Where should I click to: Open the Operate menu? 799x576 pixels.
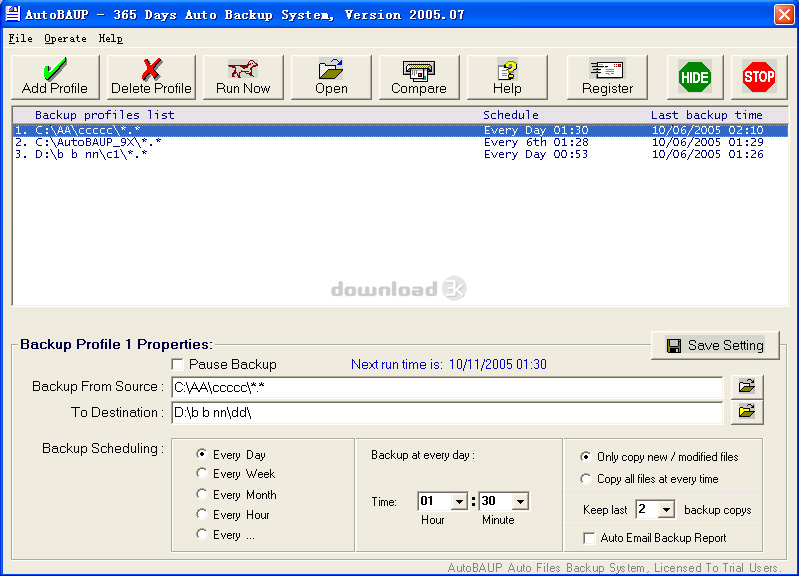click(65, 39)
